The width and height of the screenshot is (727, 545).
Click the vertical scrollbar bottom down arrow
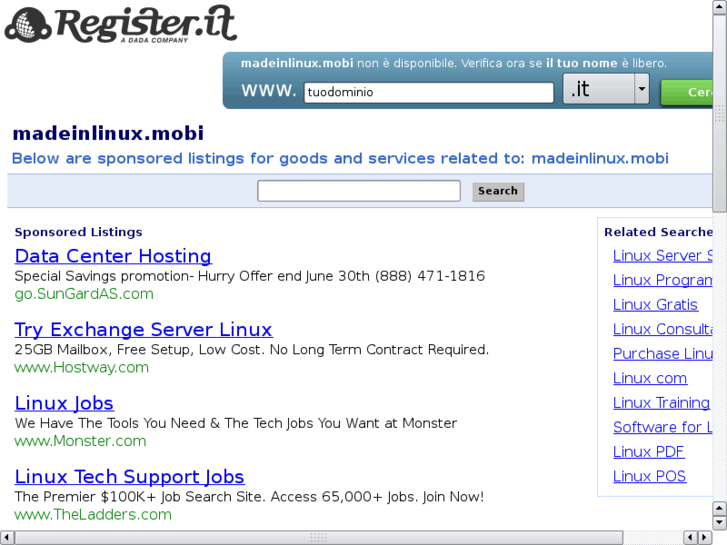coord(720,523)
